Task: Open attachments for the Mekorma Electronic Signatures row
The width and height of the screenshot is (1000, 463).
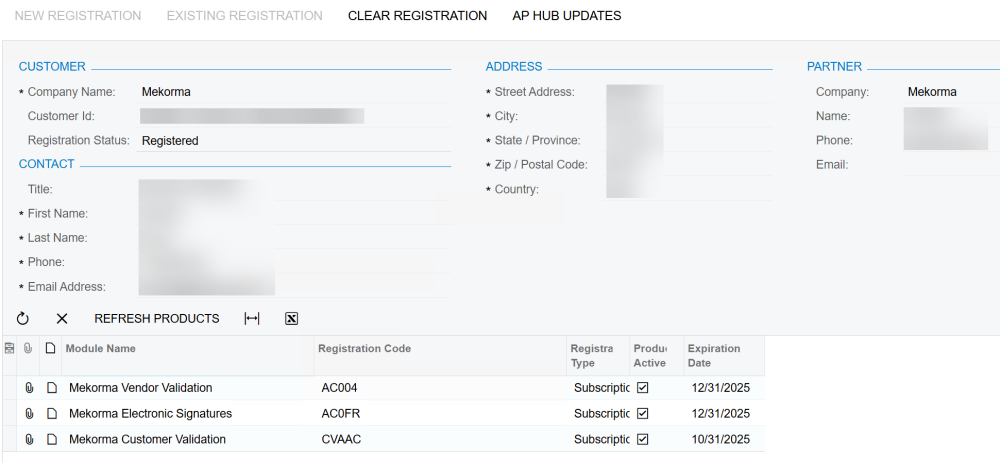Action: coord(29,413)
